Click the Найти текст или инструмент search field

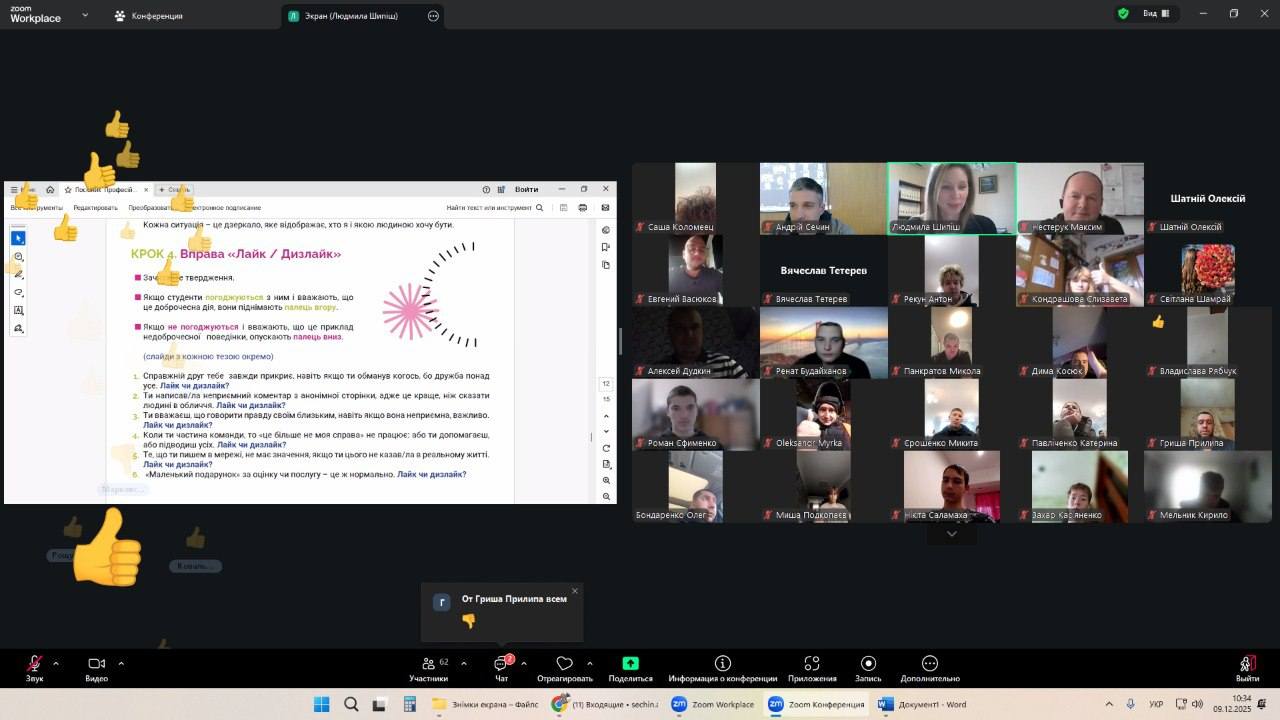click(x=495, y=208)
